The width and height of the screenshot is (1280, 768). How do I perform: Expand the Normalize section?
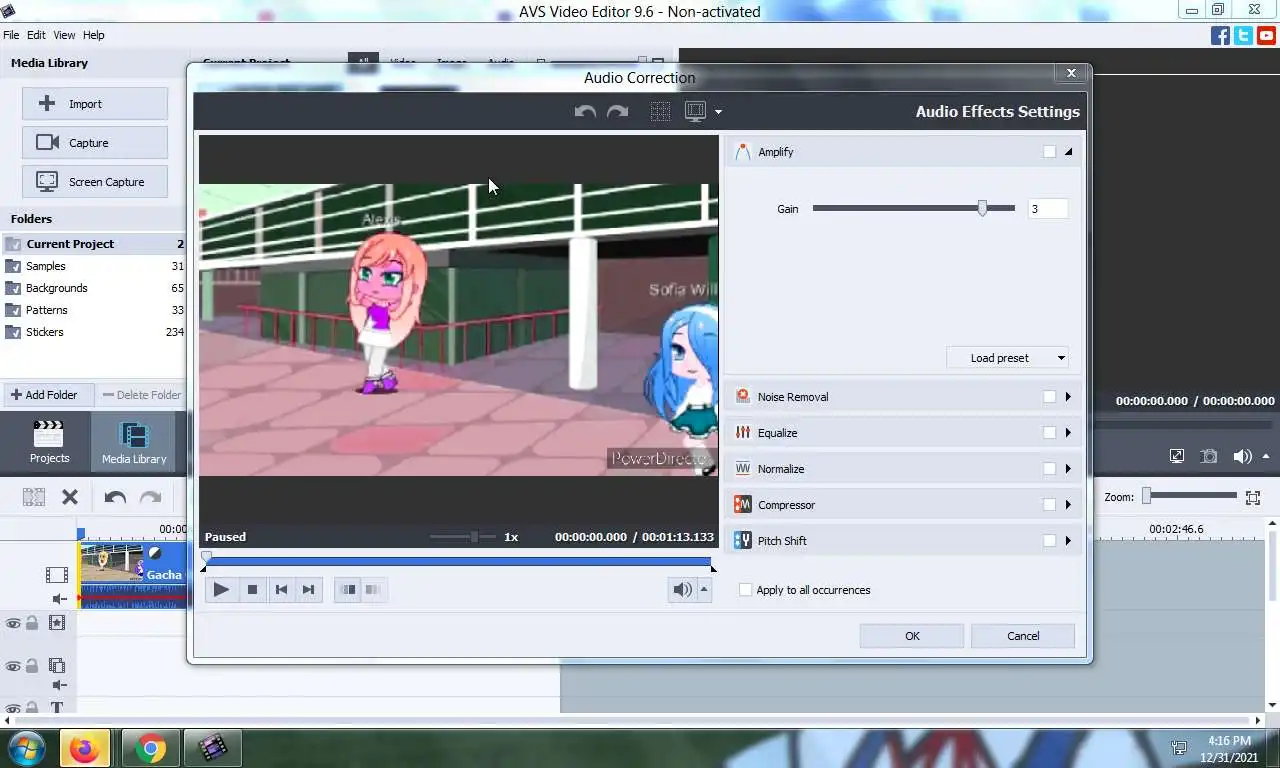coord(1068,469)
